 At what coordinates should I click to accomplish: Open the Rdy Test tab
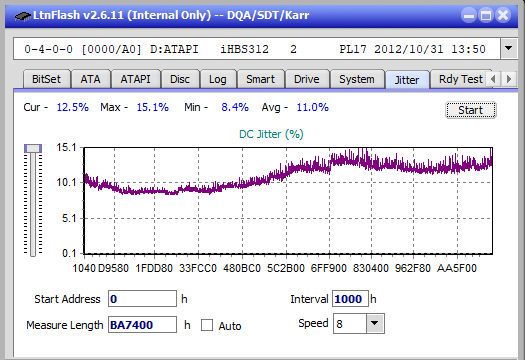coord(461,79)
